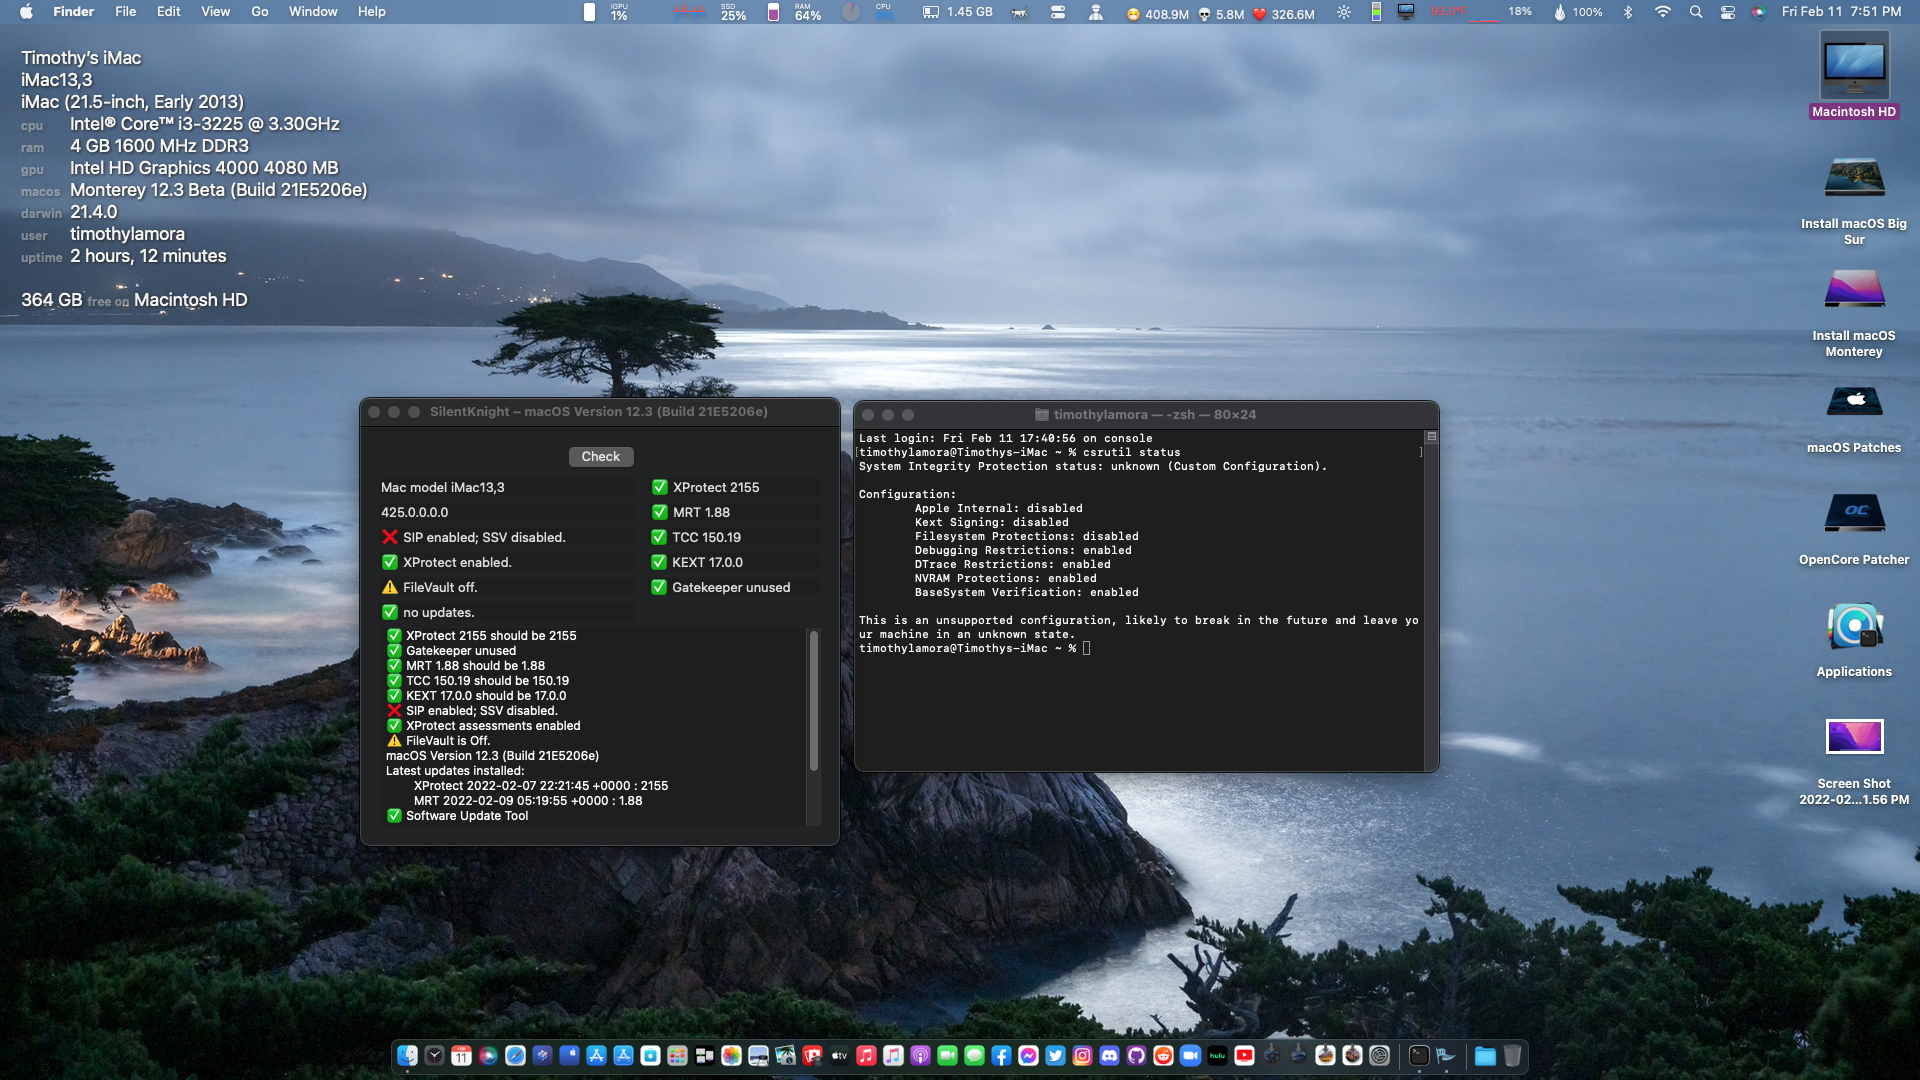This screenshot has height=1080, width=1920.
Task: Open Messenger from the dock
Action: click(x=1028, y=1055)
